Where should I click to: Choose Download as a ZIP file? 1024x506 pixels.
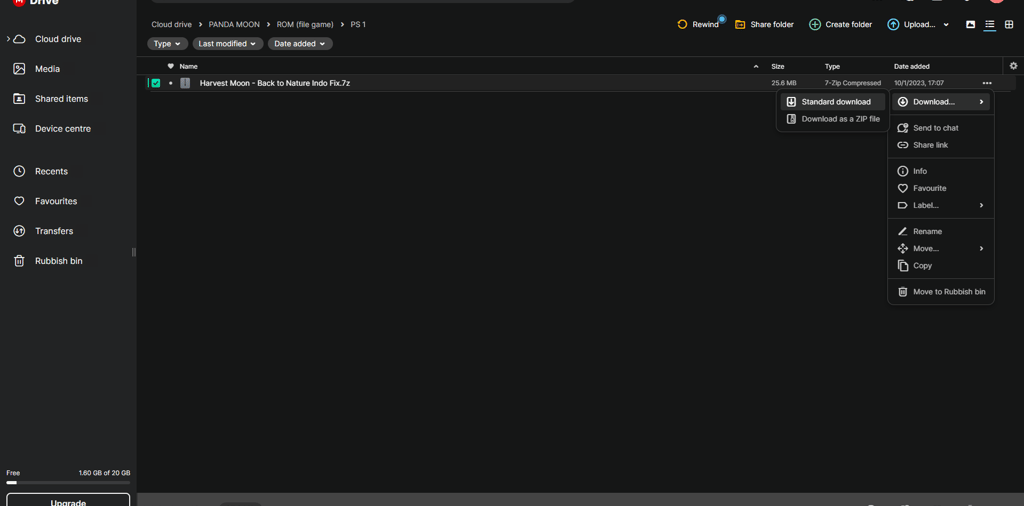click(x=833, y=119)
